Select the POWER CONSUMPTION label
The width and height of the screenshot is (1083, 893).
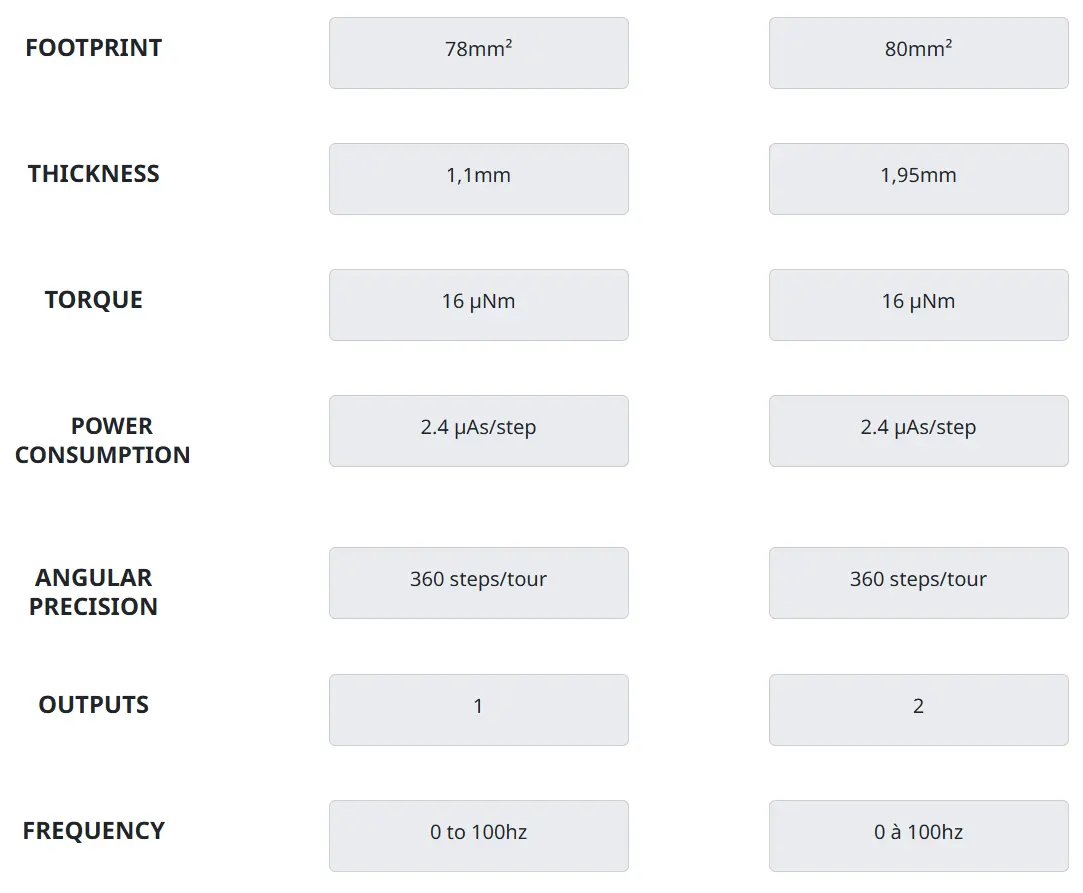[x=102, y=440]
